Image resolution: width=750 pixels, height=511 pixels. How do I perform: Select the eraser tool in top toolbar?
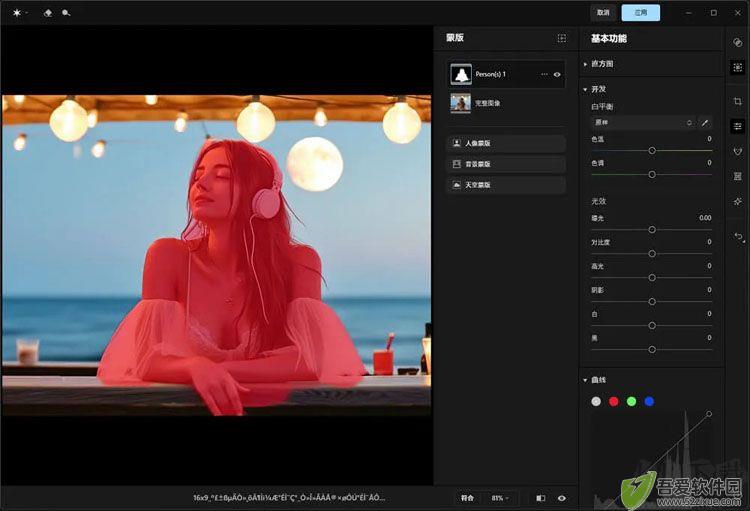(x=48, y=13)
